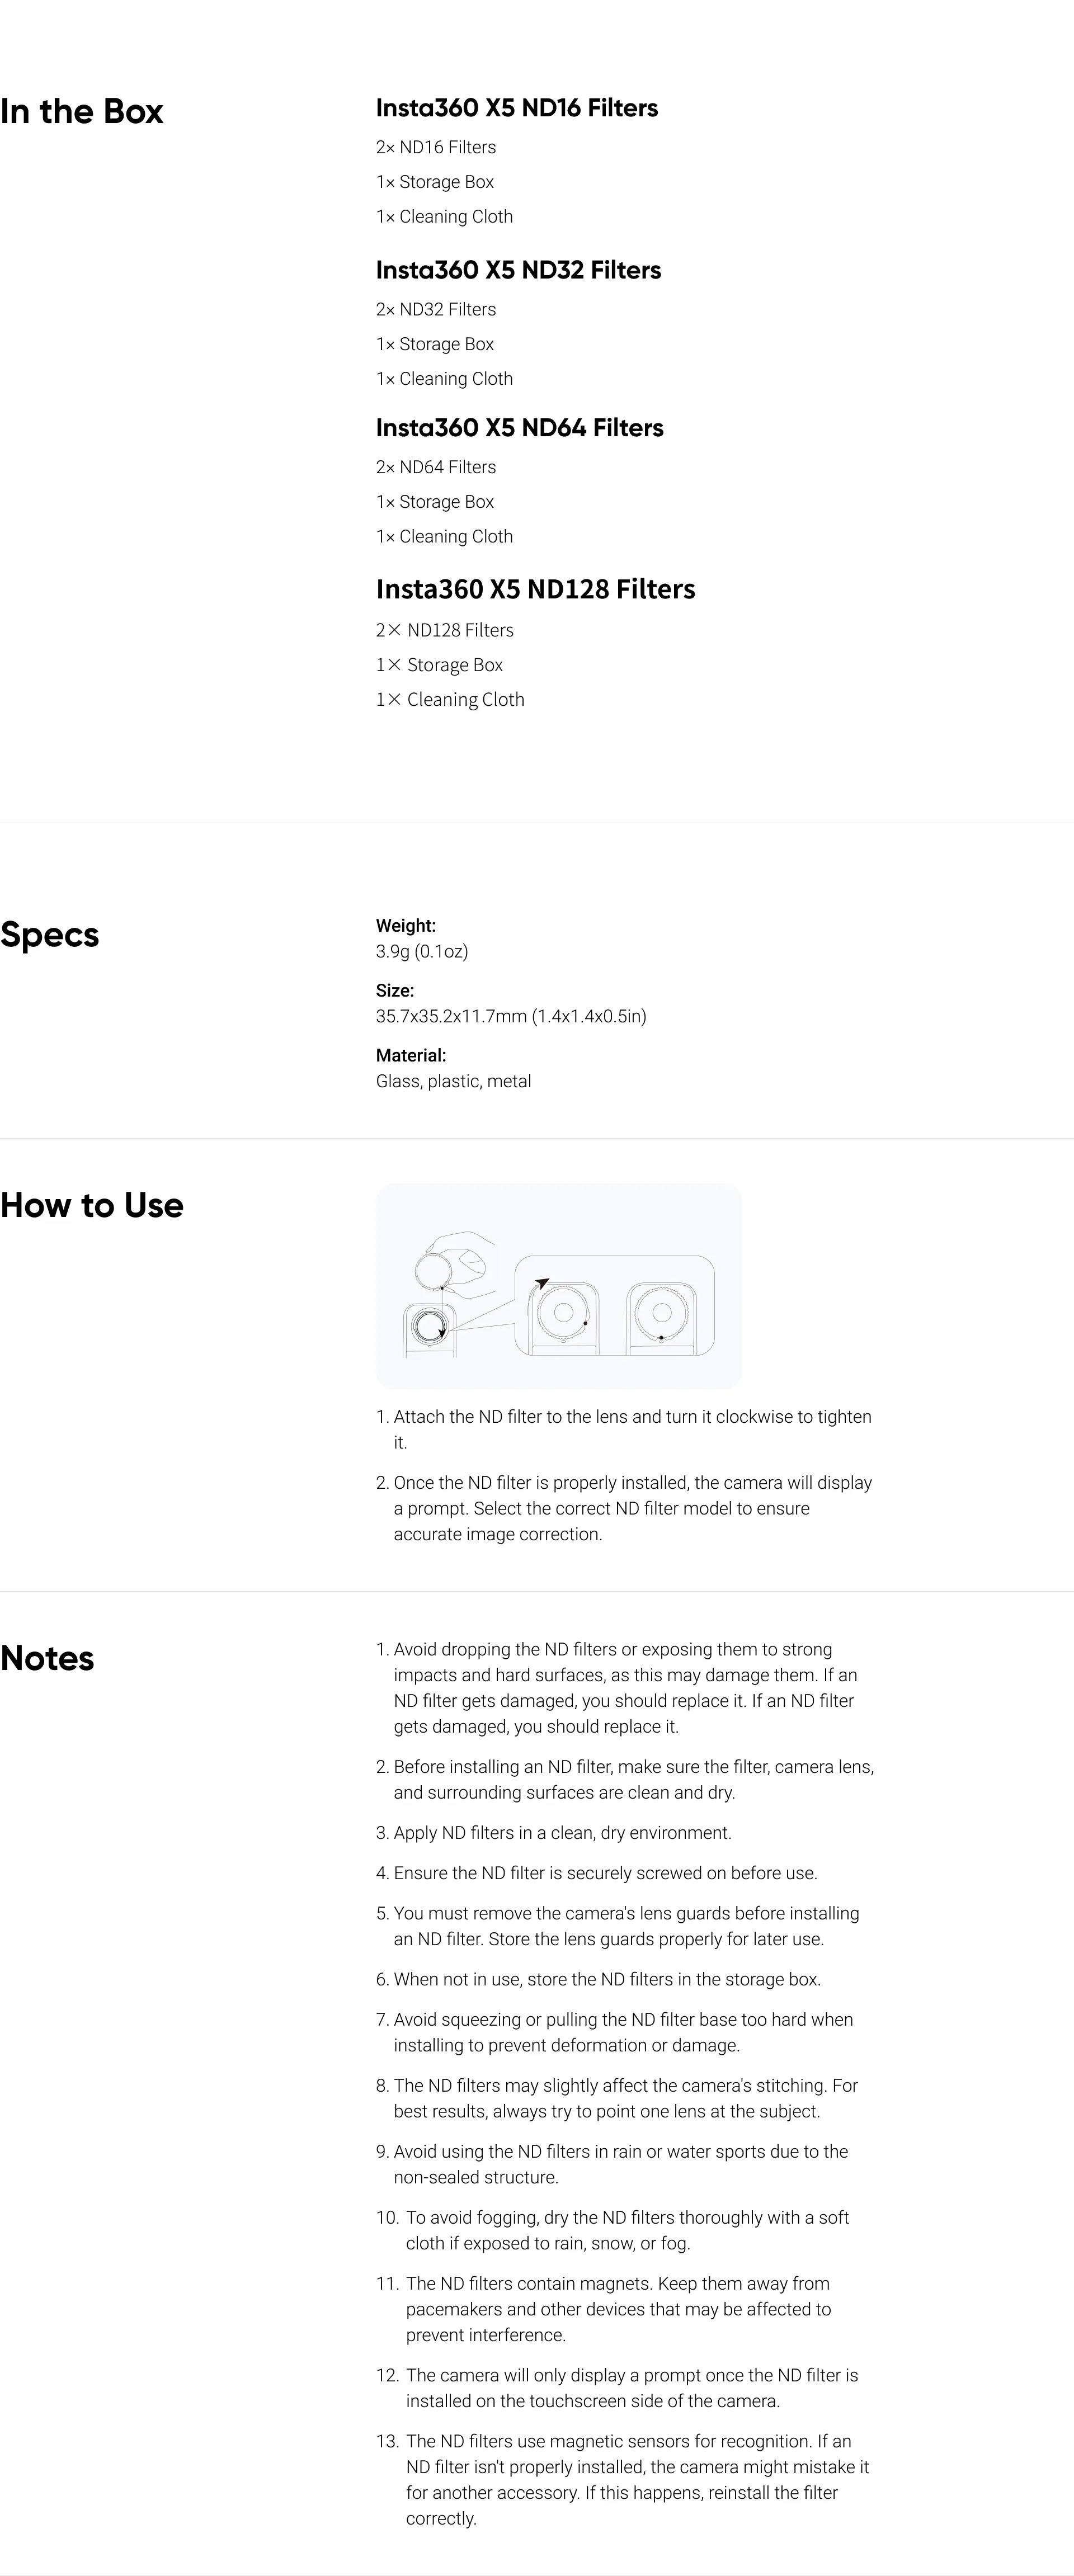The image size is (1074, 2576).
Task: Click the Material label in Specs
Action: click(x=411, y=1055)
